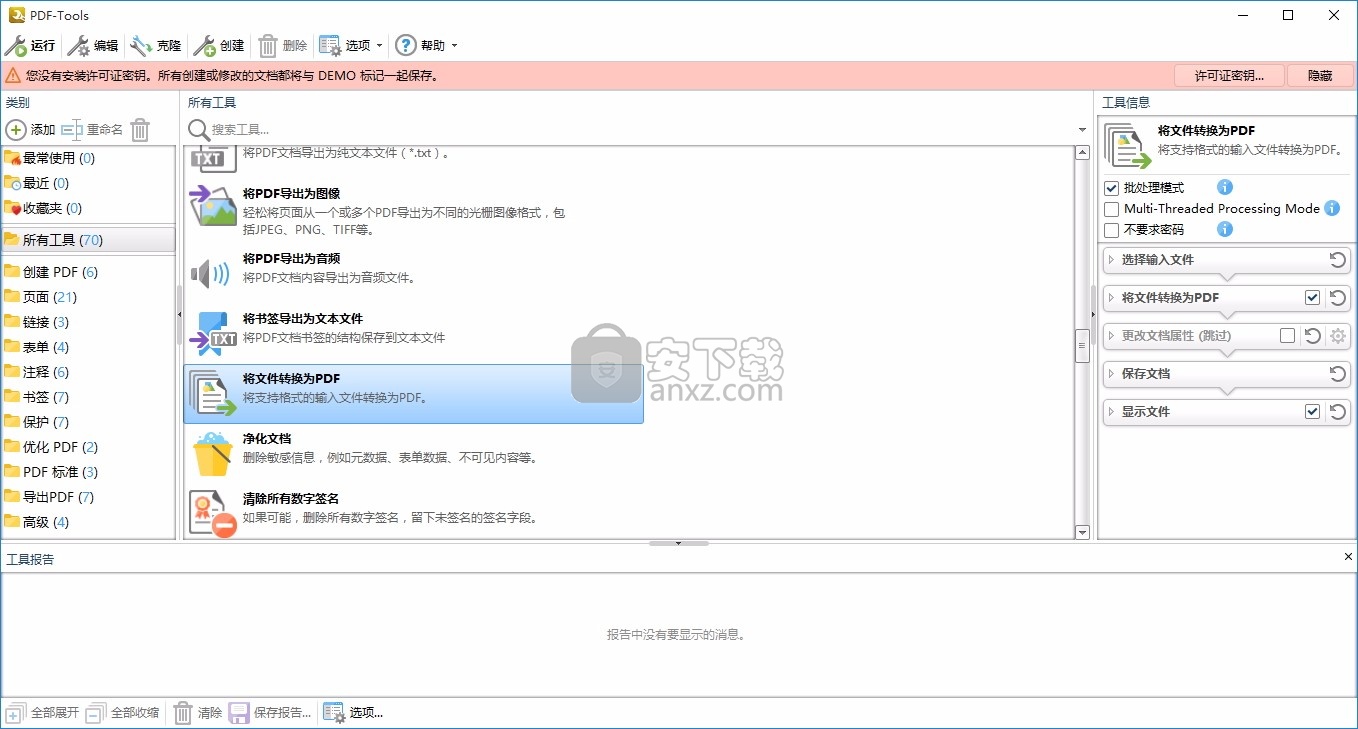Click the 清除 trash icon in report bar

183,713
